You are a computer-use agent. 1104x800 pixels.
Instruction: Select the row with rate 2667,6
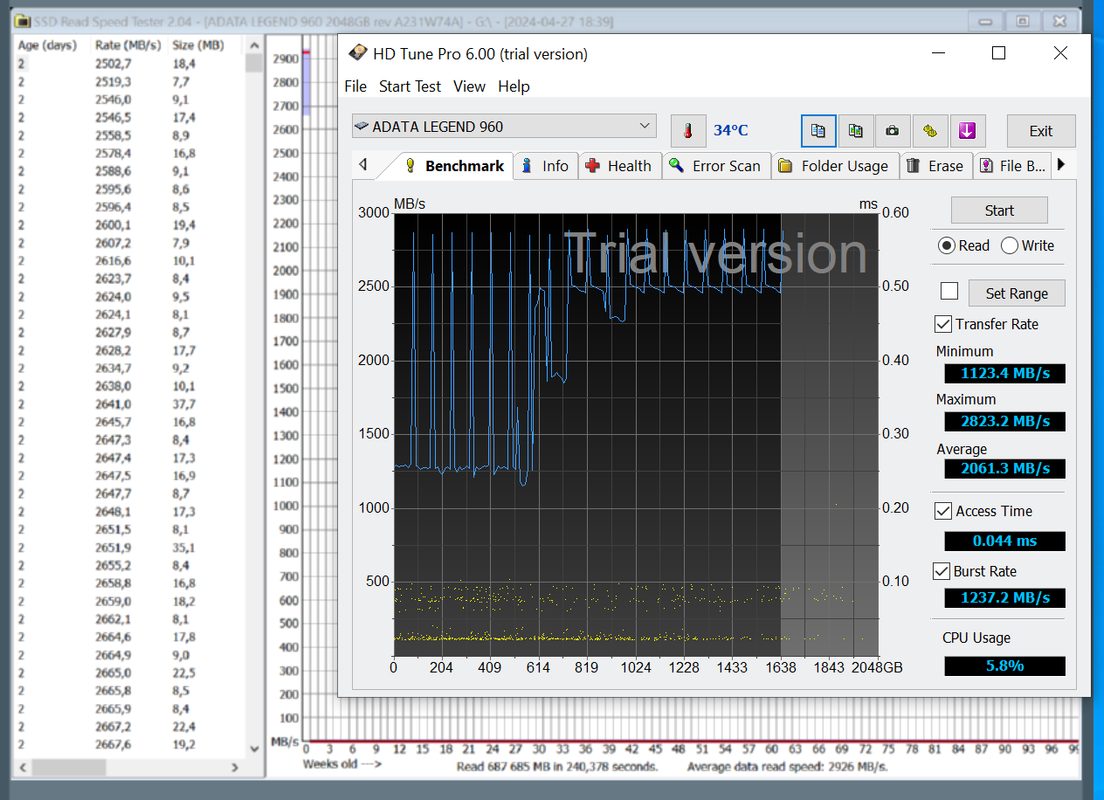(x=130, y=744)
